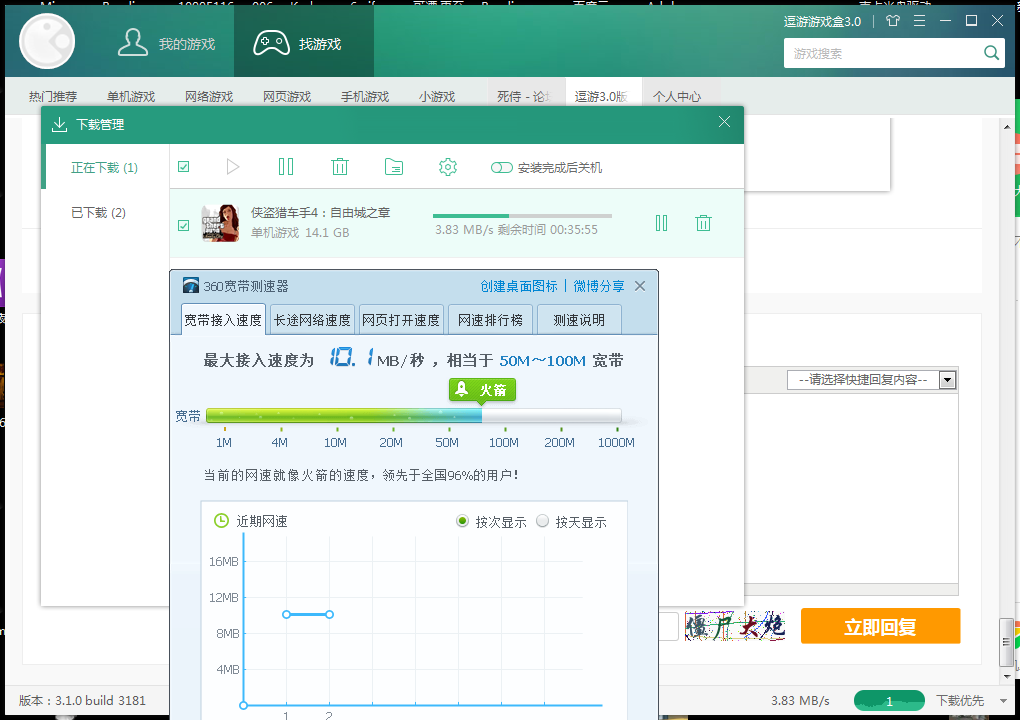
Task: Pause the 侠盗猎车手4 download
Action: tap(662, 223)
